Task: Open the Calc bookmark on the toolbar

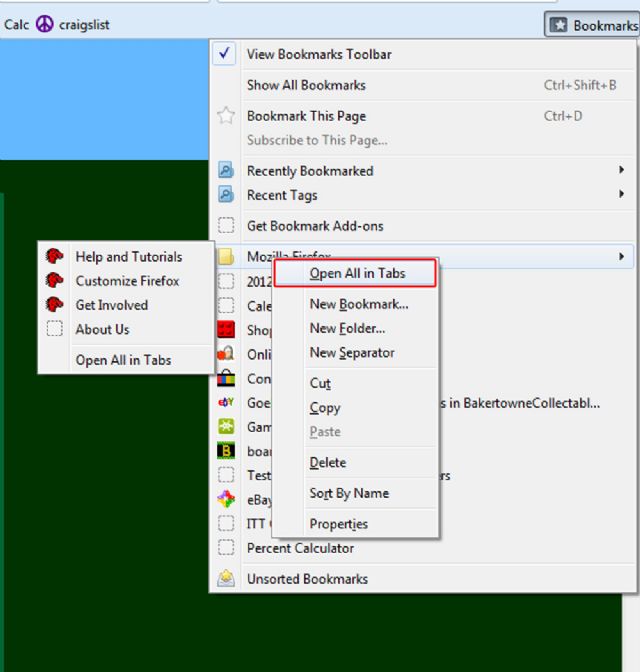Action: [x=16, y=24]
